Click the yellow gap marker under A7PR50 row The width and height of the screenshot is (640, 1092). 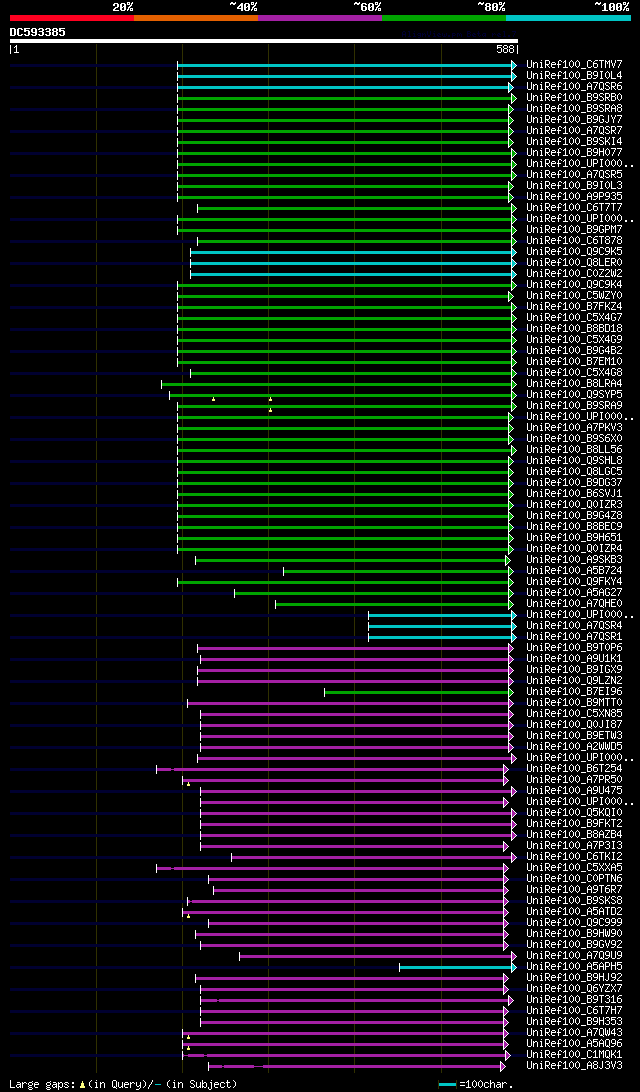[x=188, y=784]
